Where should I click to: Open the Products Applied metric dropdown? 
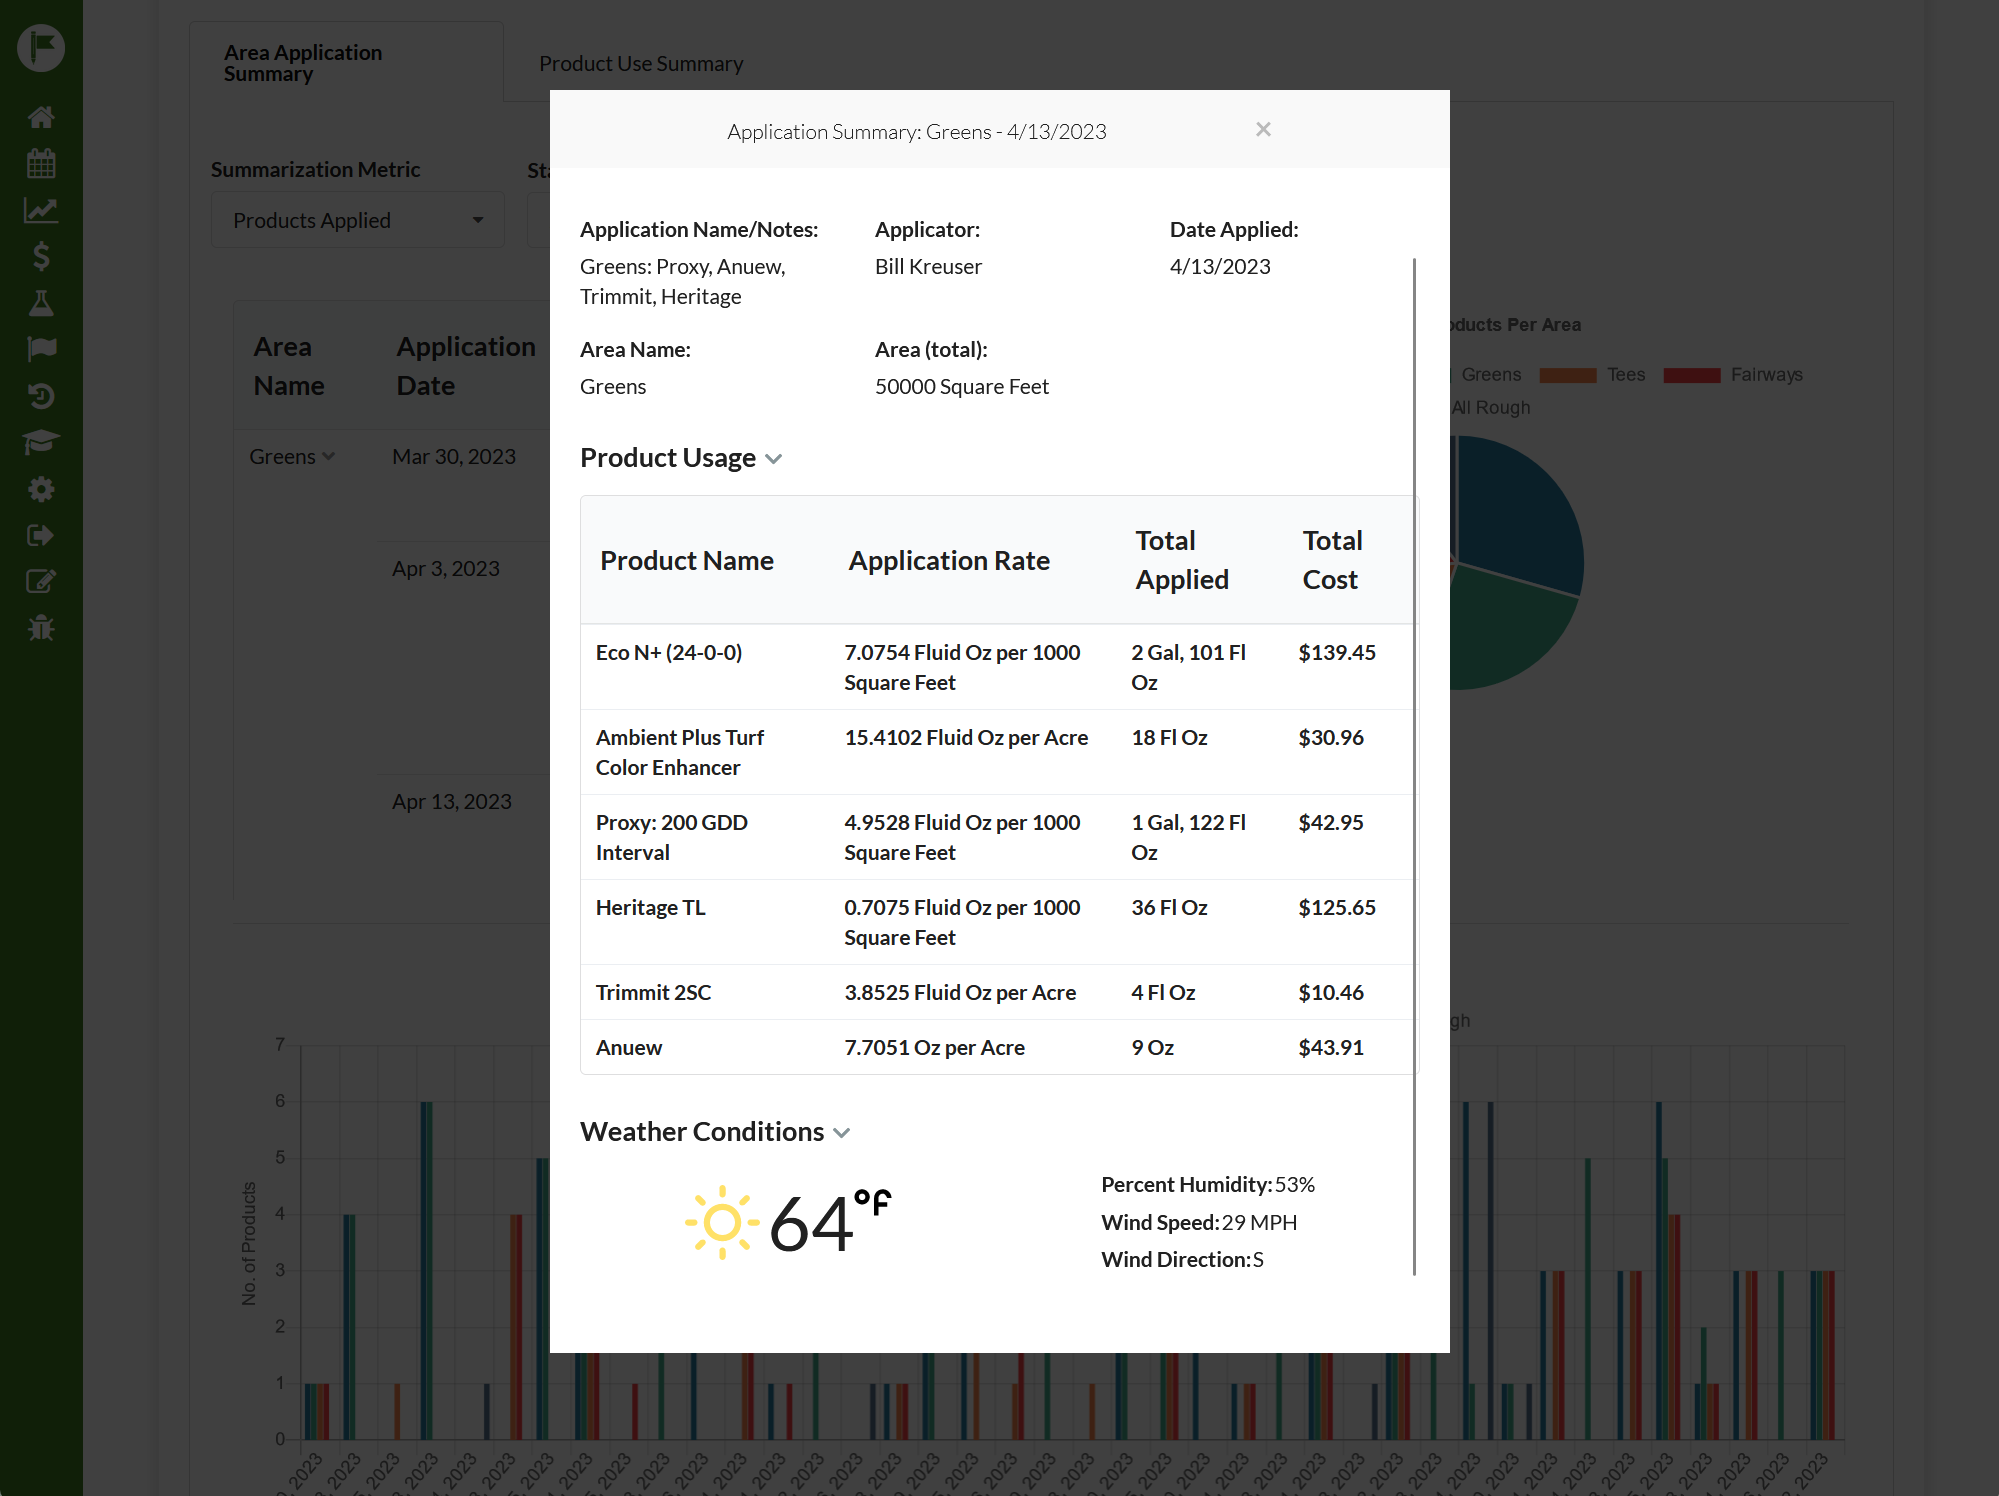click(358, 220)
